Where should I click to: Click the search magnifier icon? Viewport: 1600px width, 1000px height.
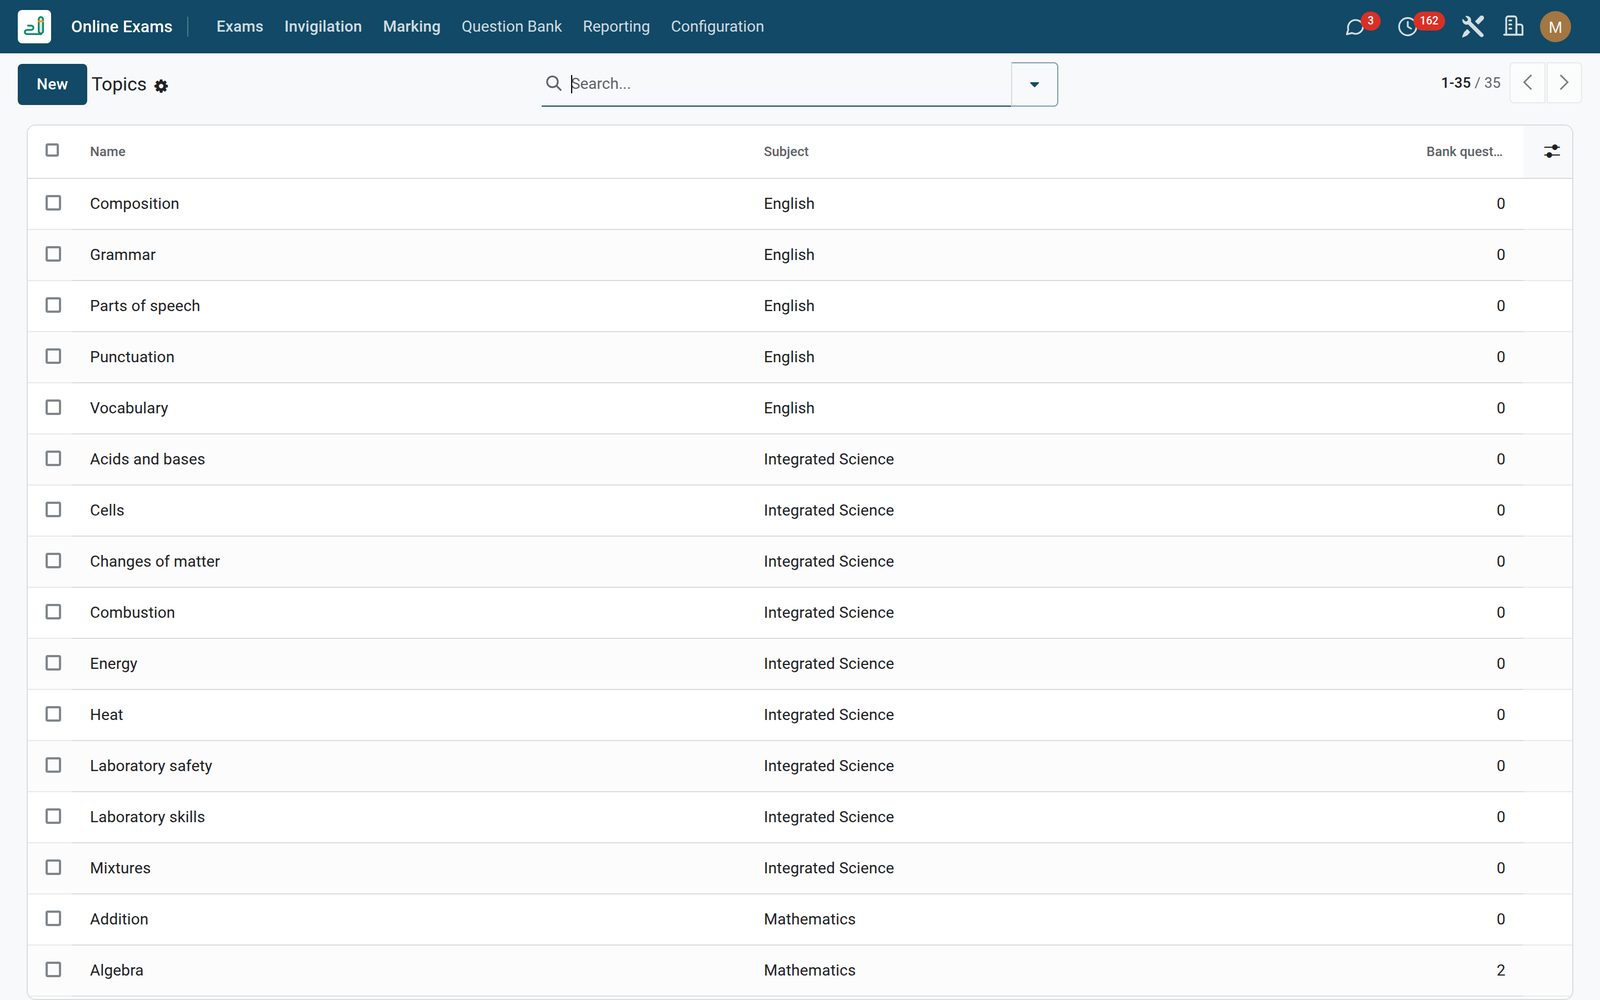click(x=553, y=83)
